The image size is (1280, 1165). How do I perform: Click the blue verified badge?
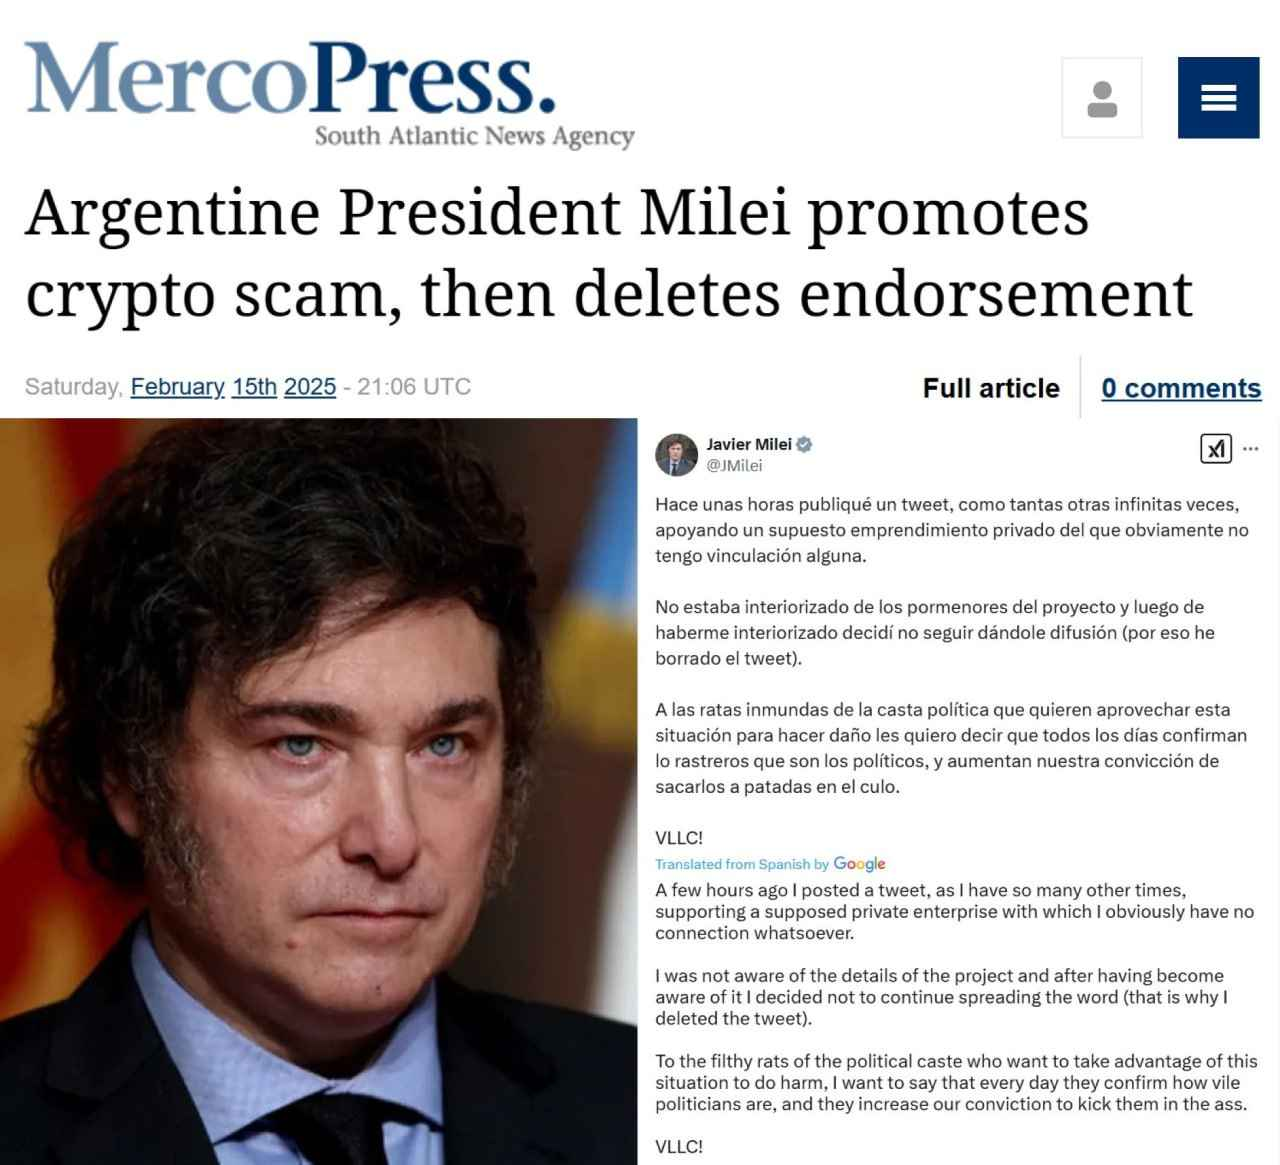tap(804, 444)
